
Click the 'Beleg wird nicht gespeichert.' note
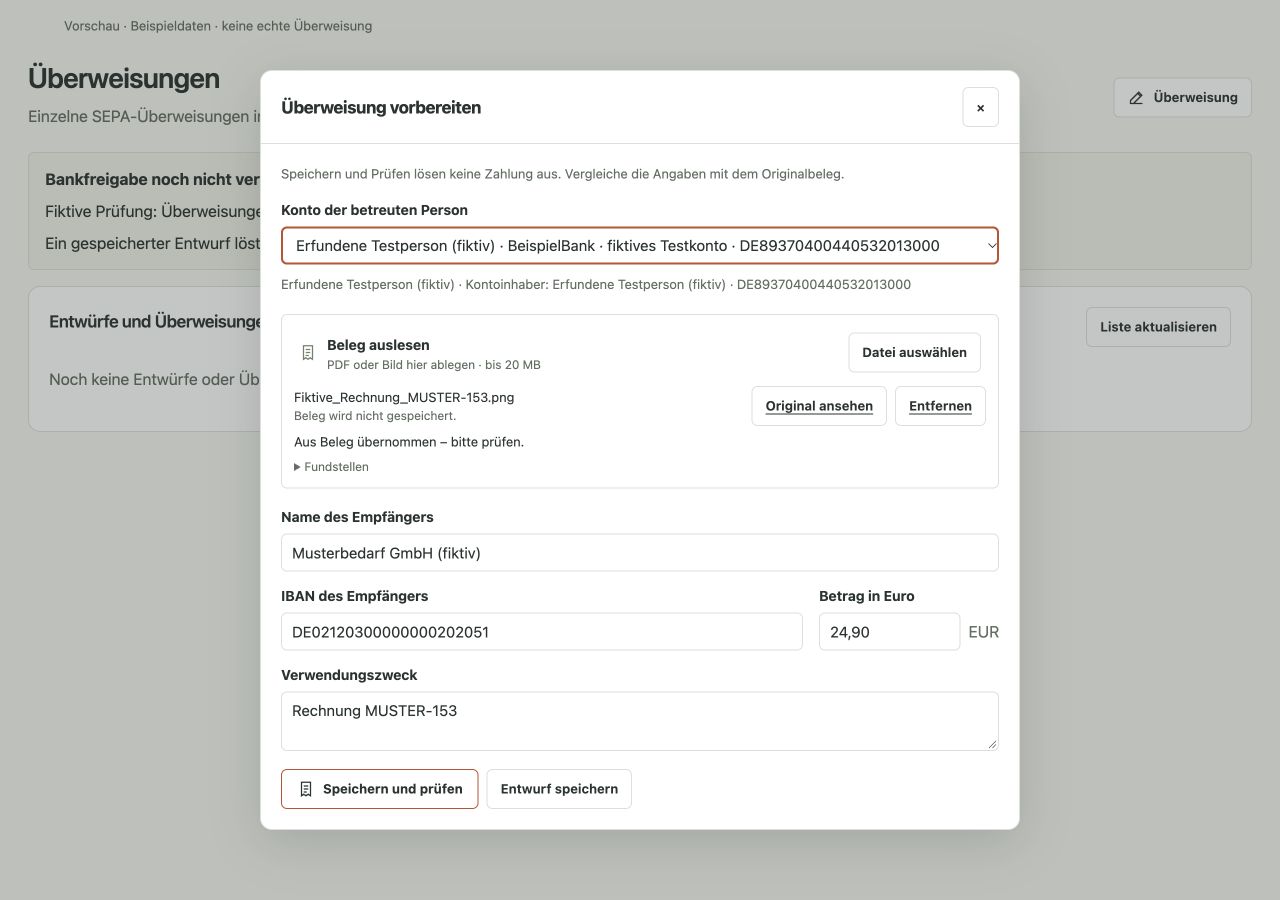pyautogui.click(x=375, y=416)
